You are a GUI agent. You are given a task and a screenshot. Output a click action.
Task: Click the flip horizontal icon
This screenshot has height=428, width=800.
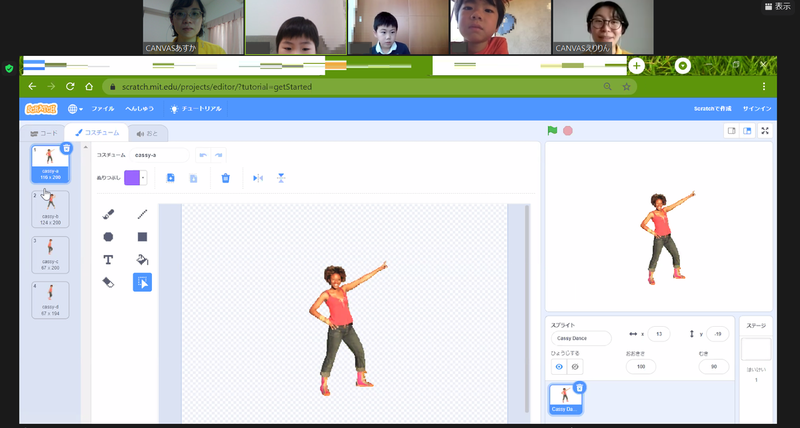click(257, 178)
